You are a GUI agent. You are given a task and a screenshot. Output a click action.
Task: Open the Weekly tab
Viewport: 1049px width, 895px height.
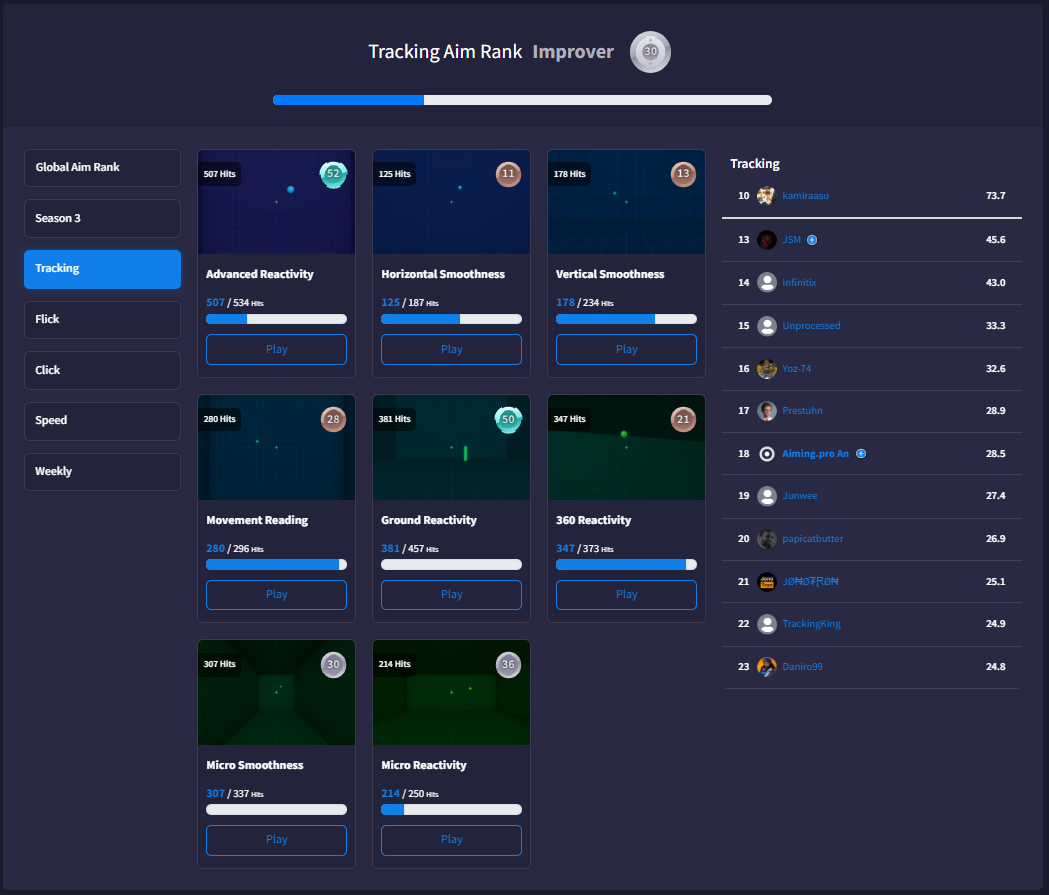pyautogui.click(x=102, y=471)
